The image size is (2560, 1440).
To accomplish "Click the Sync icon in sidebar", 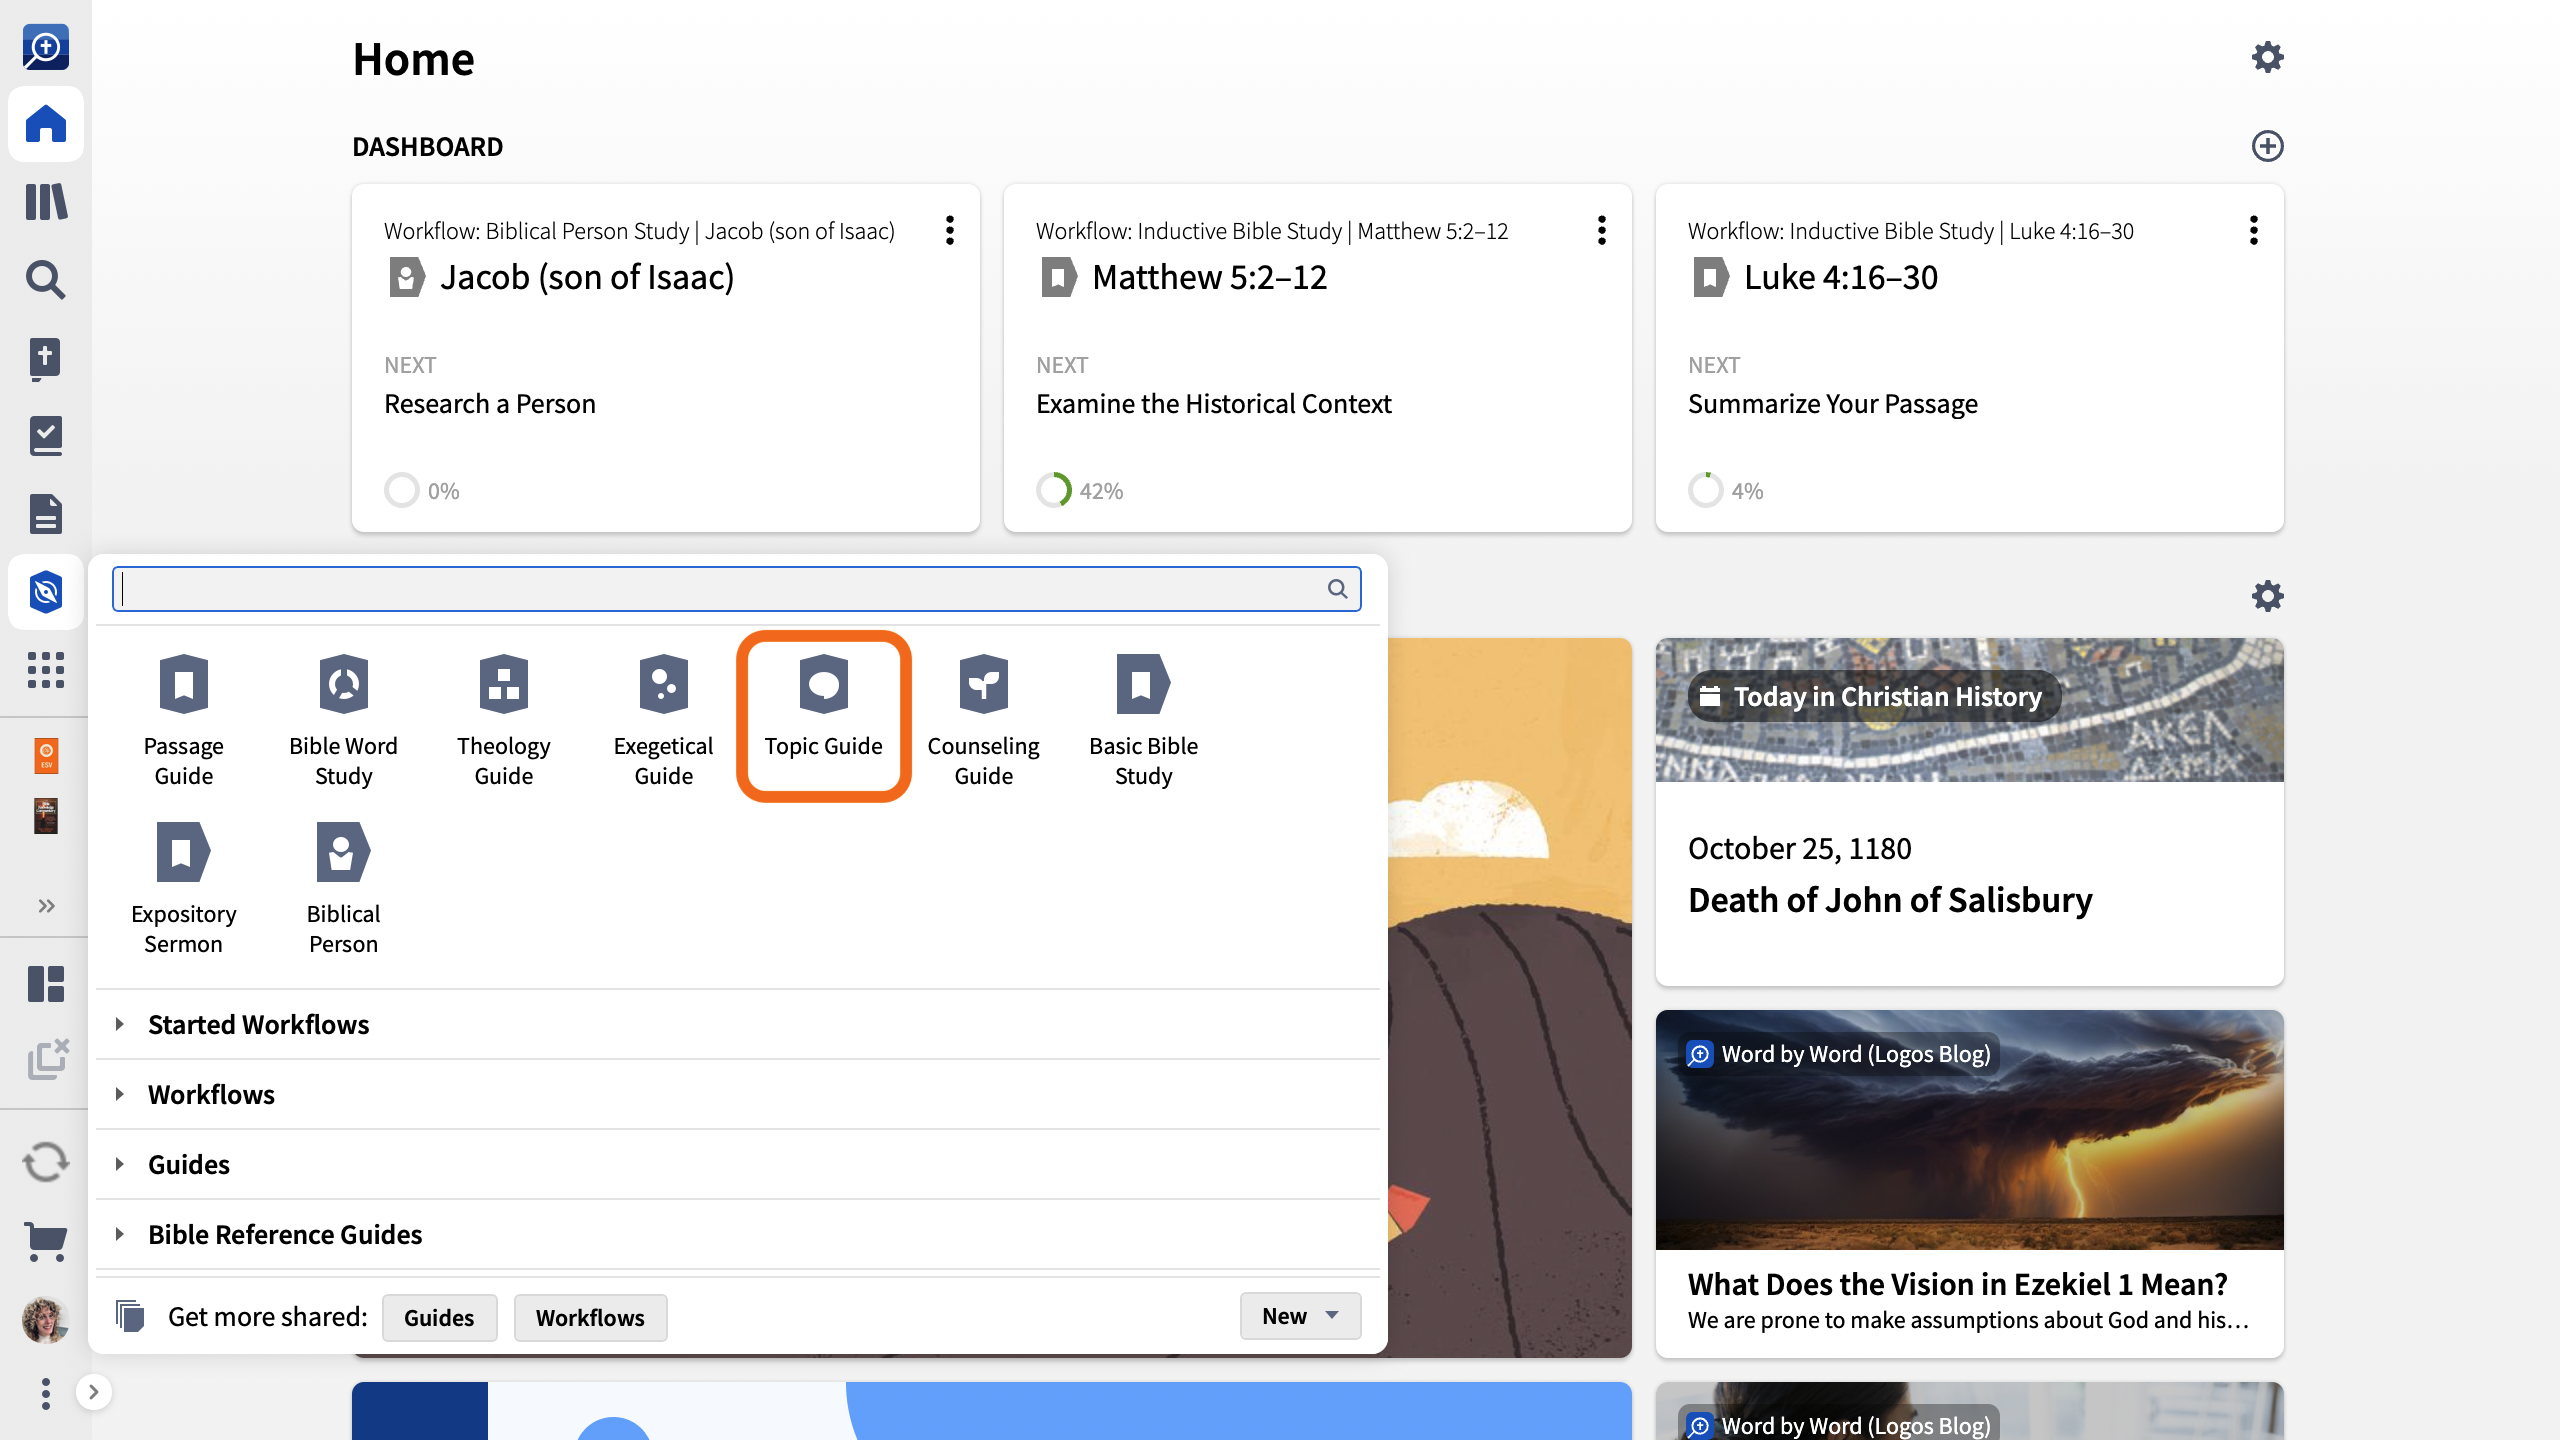I will click(x=46, y=1162).
